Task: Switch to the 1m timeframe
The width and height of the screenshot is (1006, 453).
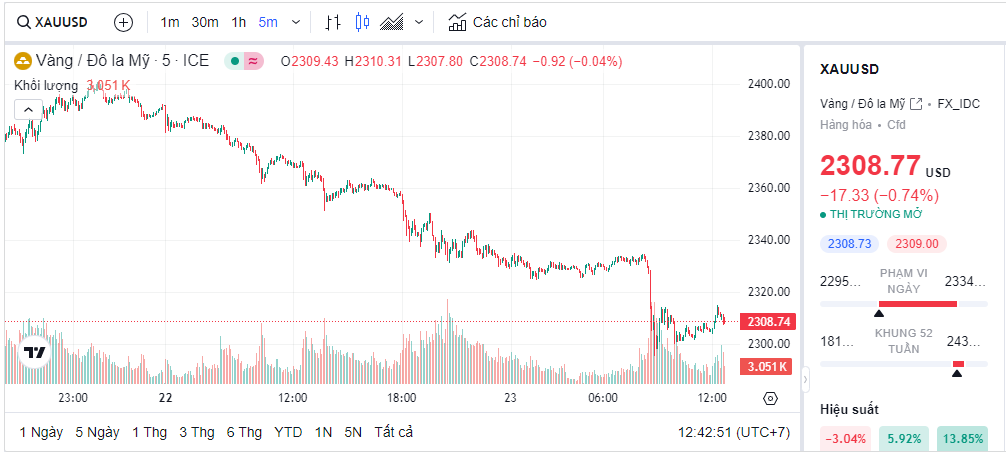Action: click(170, 22)
